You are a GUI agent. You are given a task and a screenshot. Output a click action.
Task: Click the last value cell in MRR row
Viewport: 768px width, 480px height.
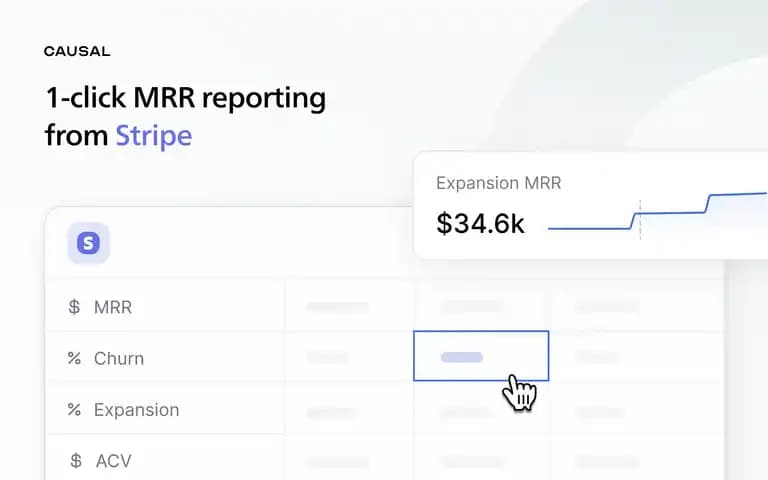pos(637,307)
